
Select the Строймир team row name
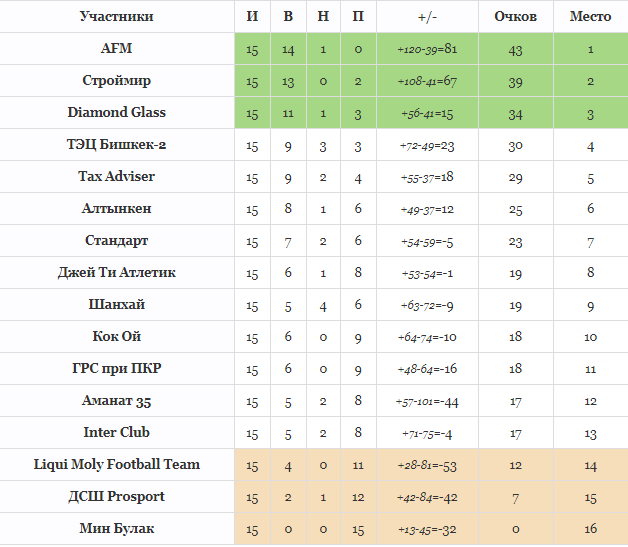coord(117,81)
